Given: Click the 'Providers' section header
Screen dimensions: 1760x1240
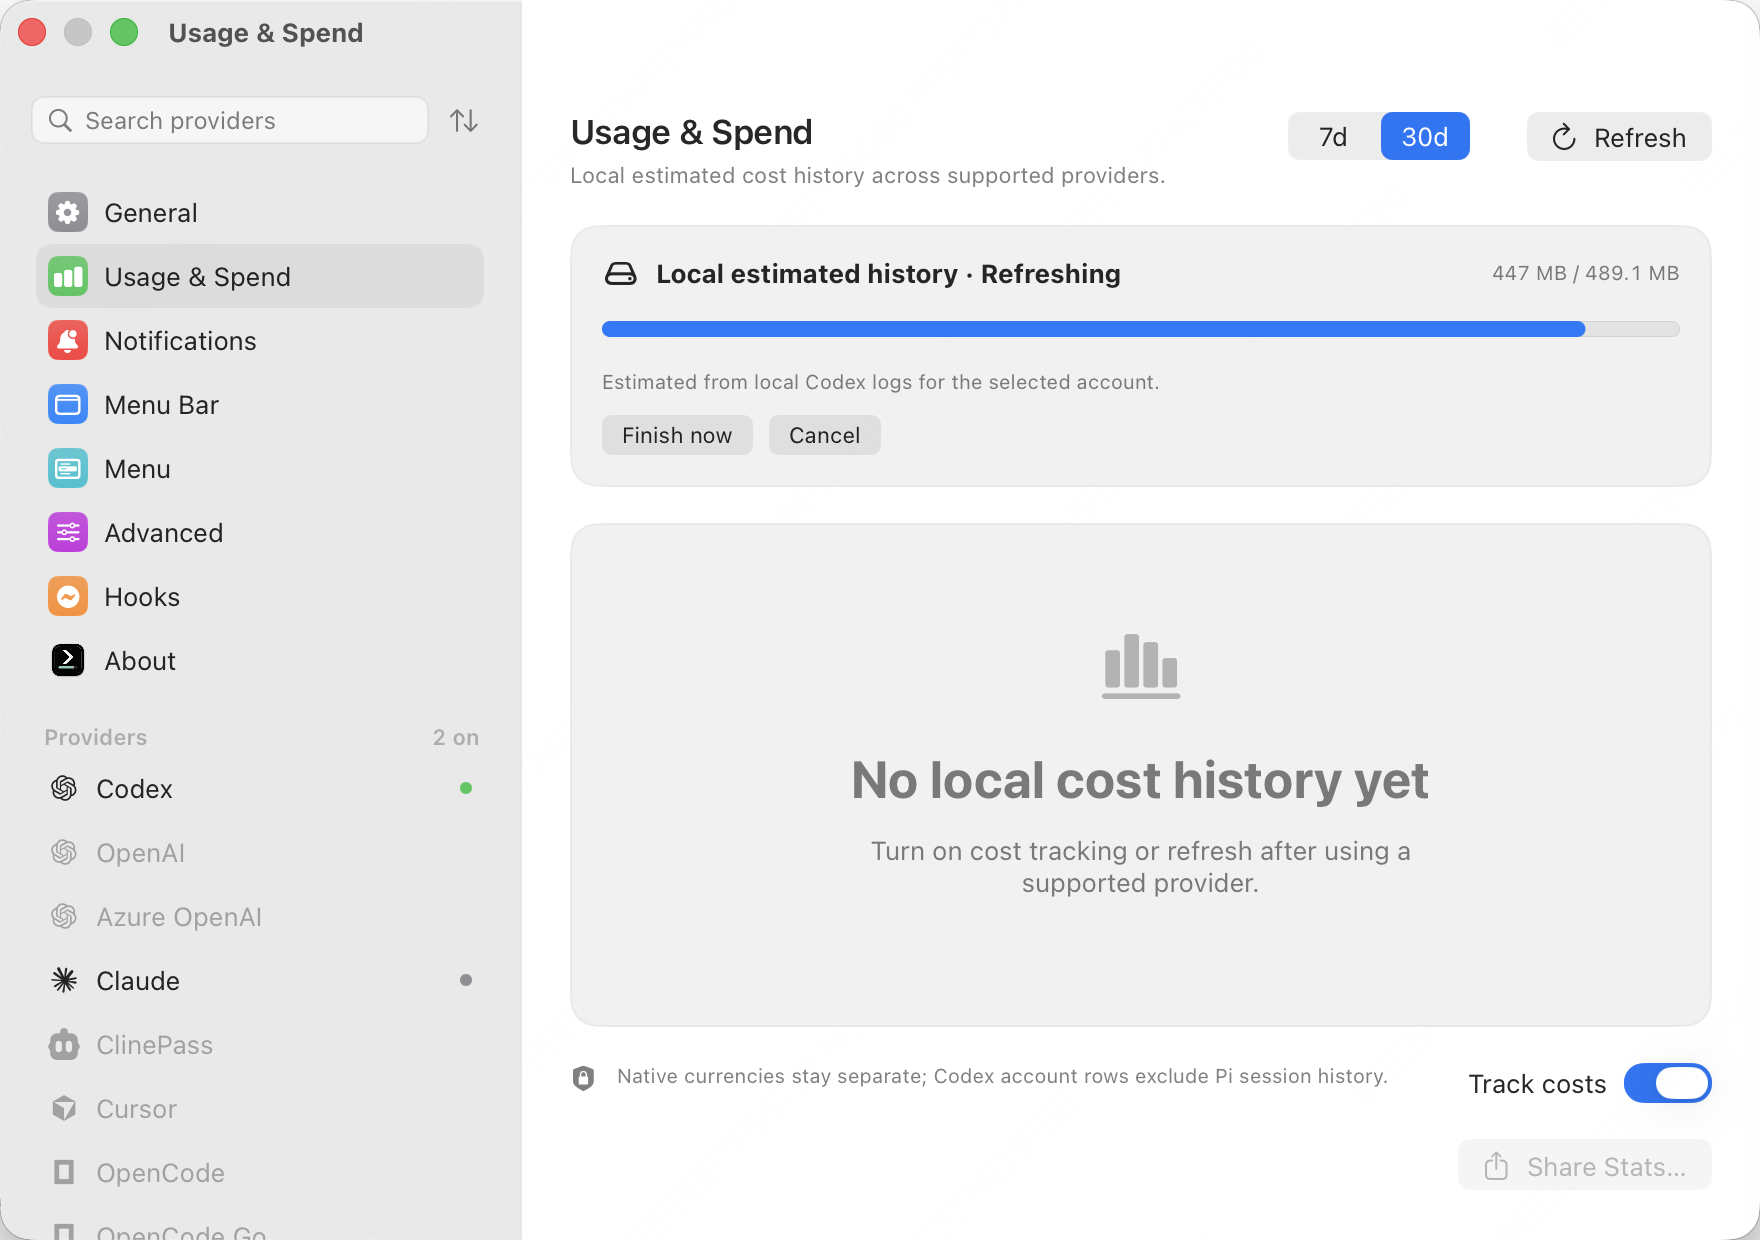Looking at the screenshot, I should 96,737.
